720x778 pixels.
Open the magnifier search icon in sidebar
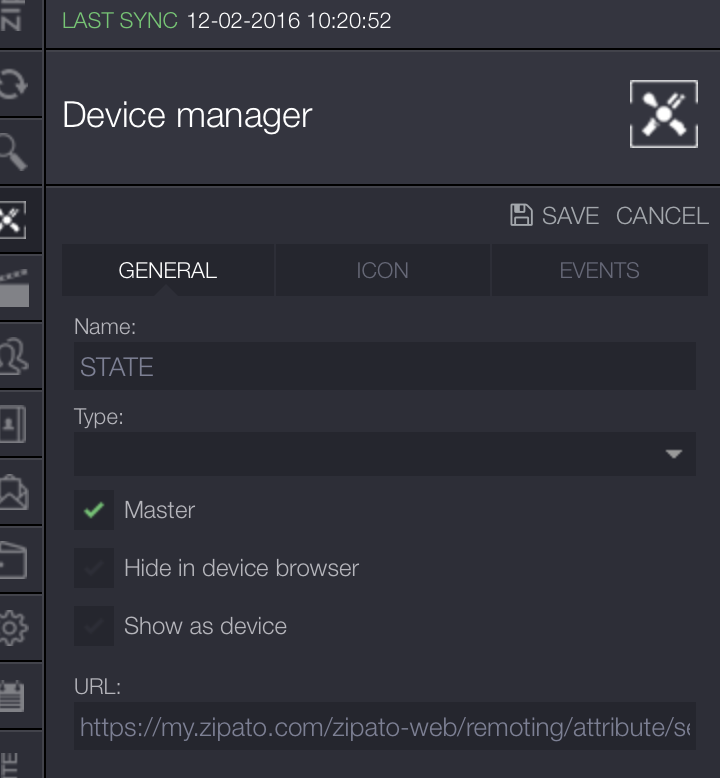pos(14,151)
